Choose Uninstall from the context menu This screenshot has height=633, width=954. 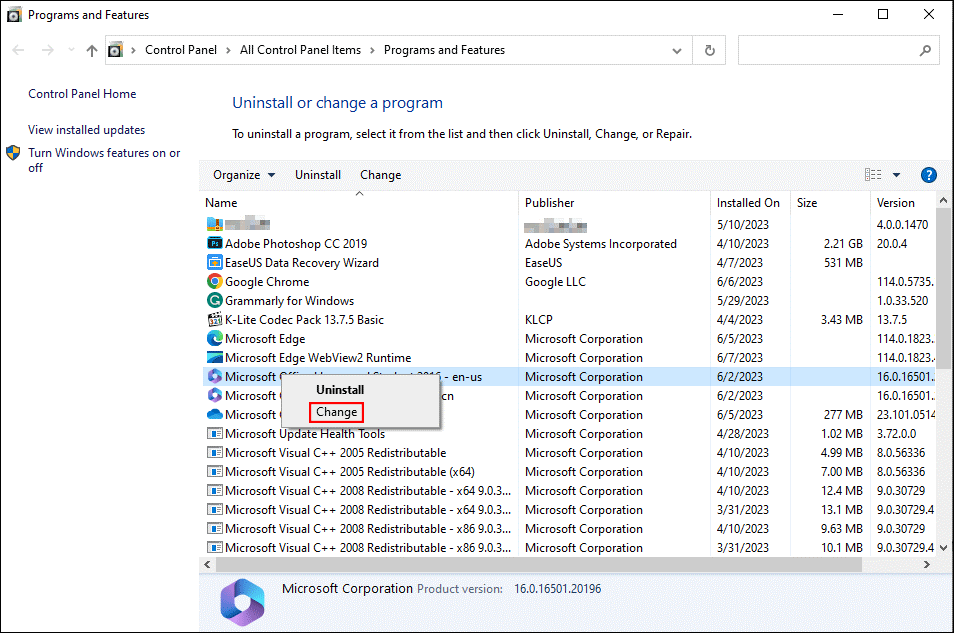(340, 390)
